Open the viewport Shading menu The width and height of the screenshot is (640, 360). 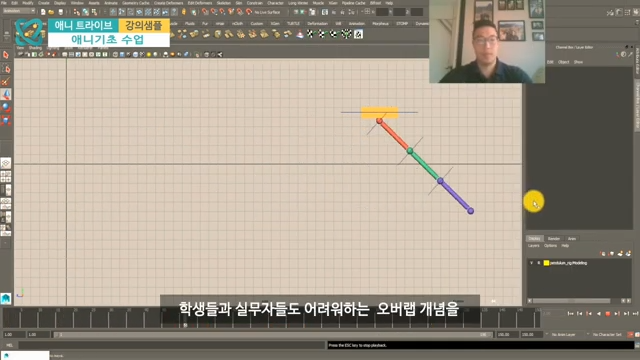tap(35, 48)
